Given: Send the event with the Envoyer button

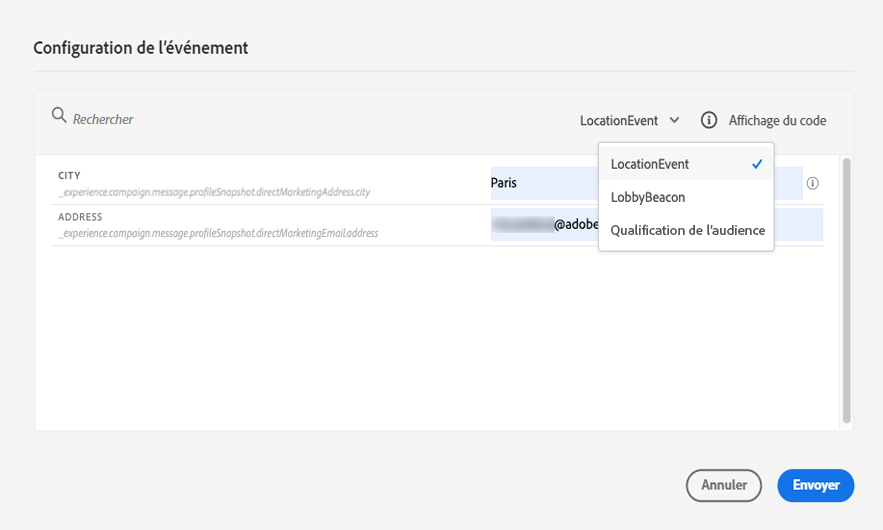Looking at the screenshot, I should click(x=815, y=485).
